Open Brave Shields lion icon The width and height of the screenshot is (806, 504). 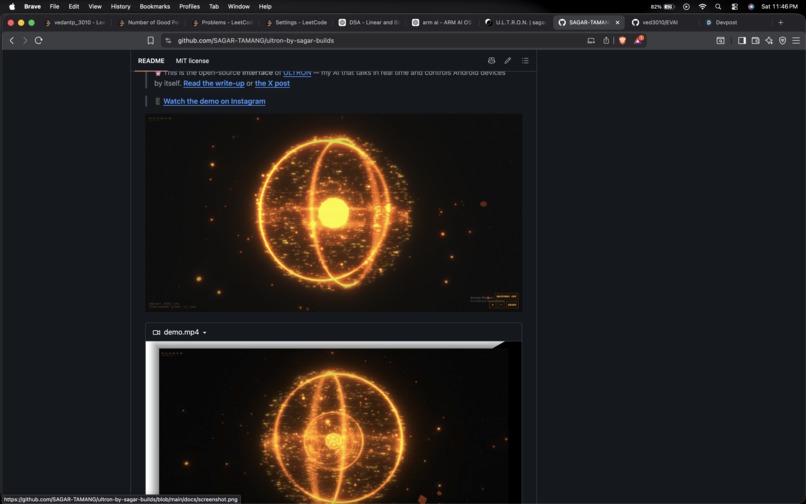(622, 41)
